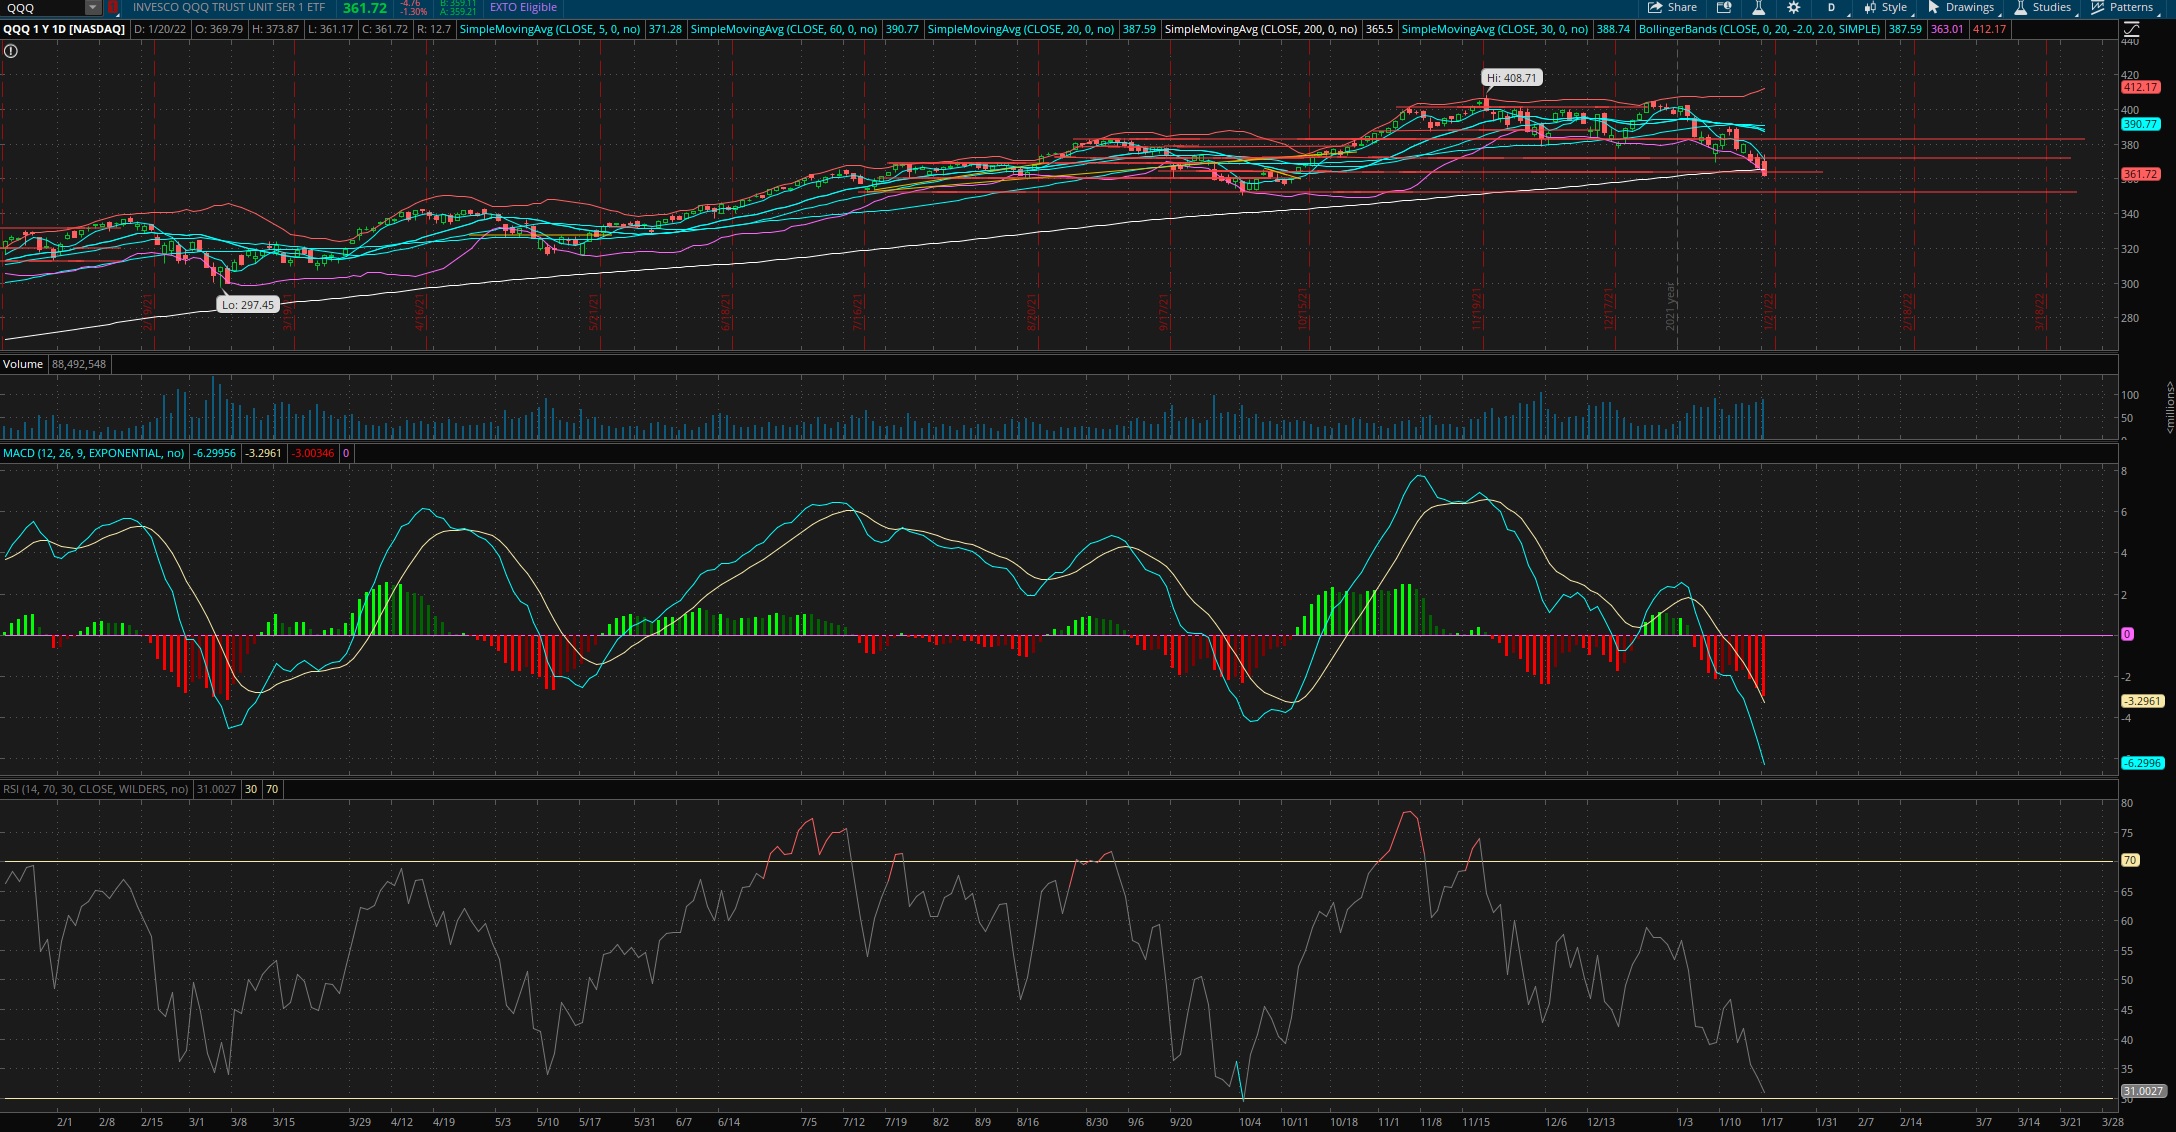The height and width of the screenshot is (1132, 2176).
Task: Click the Hi: 408.71 price marker
Action: [x=1511, y=78]
